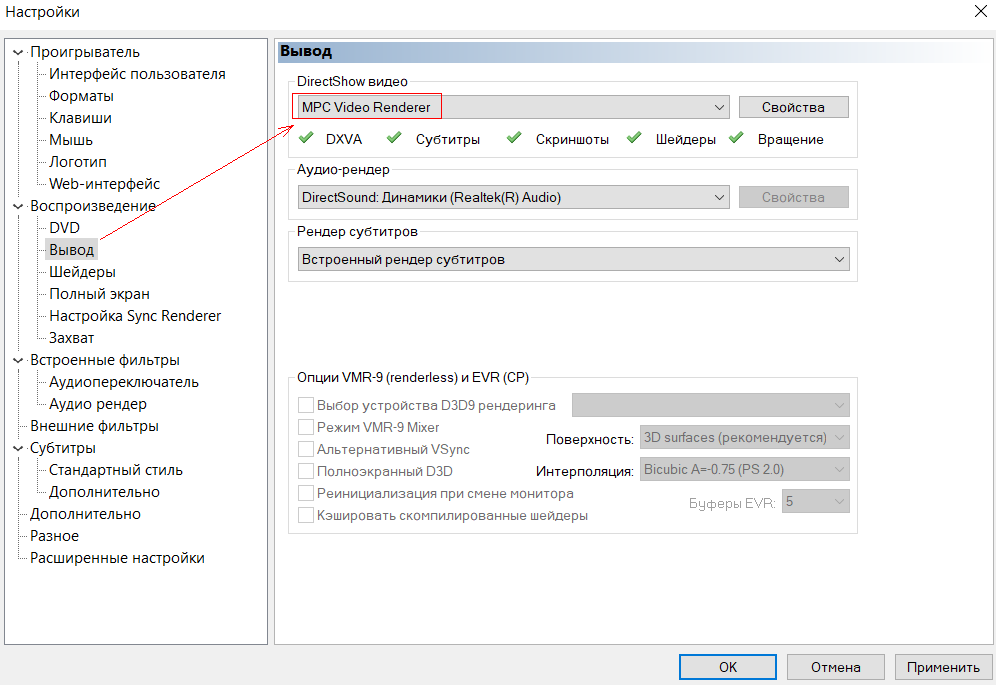Screen dimensions: 996x685
Task: Select Мышь in the settings tree
Action: 71,140
